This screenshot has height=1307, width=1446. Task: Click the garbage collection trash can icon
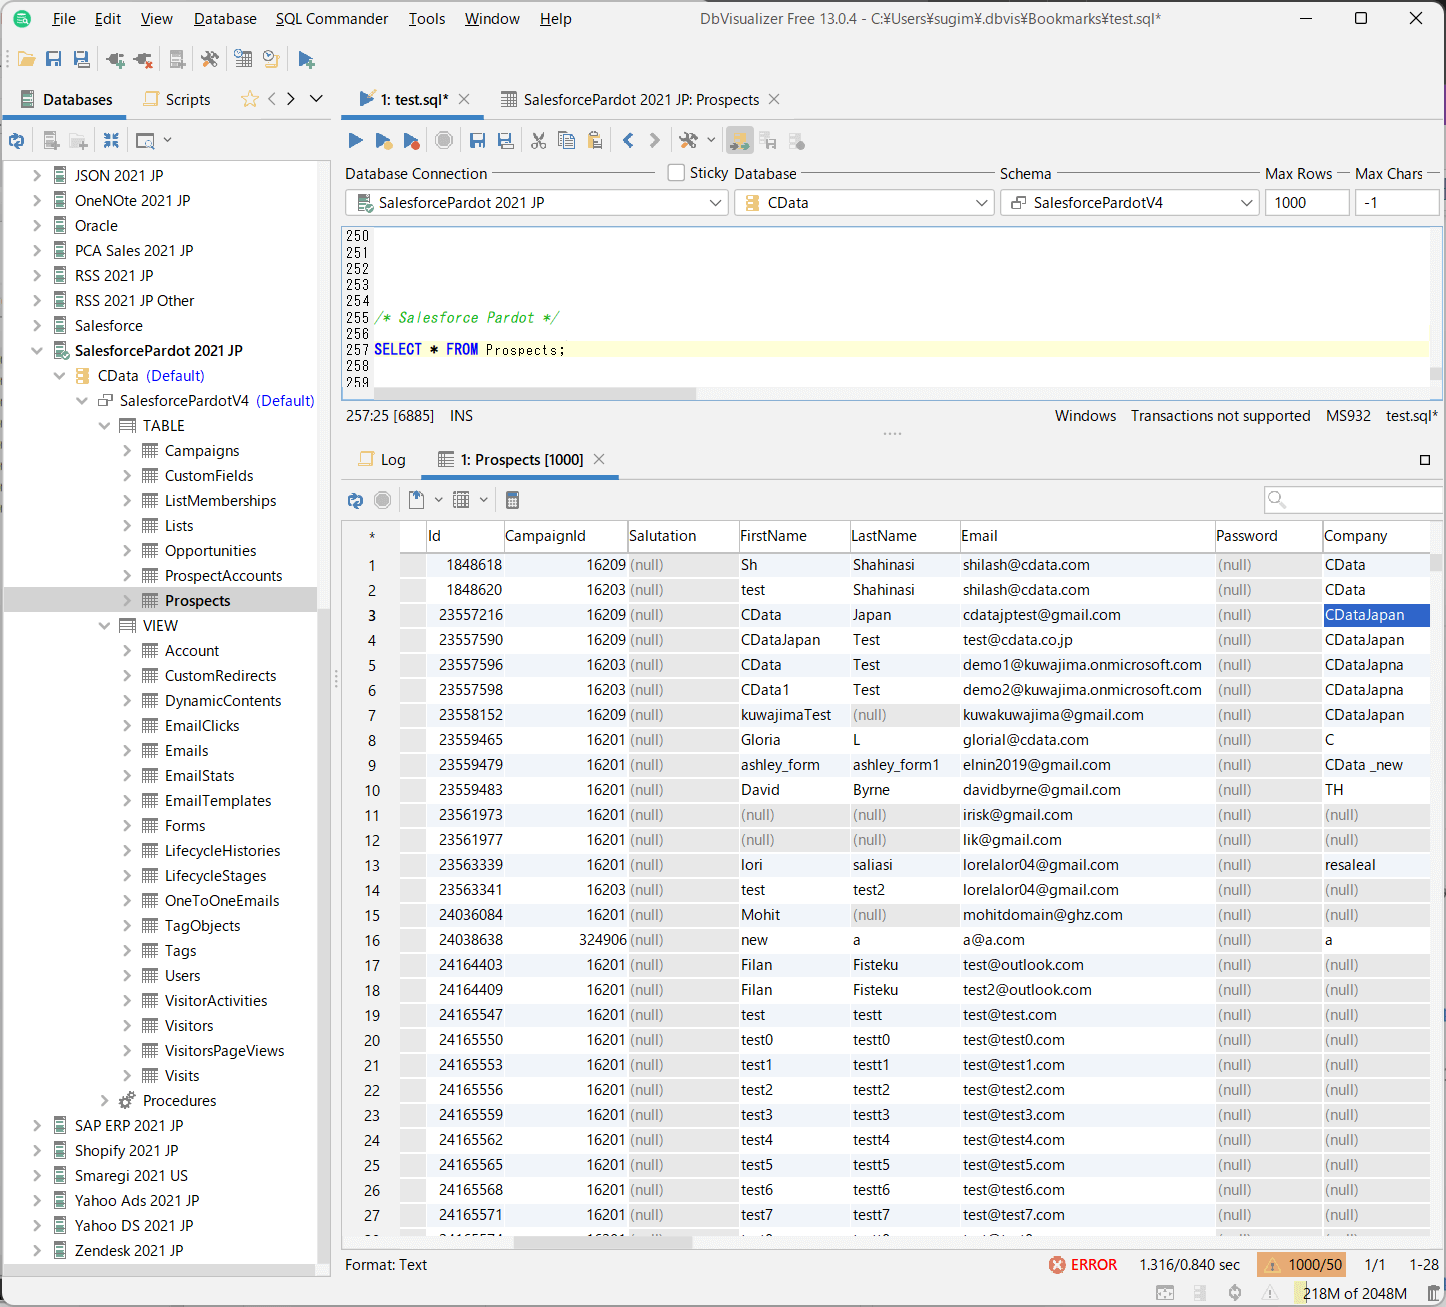tap(1433, 1293)
